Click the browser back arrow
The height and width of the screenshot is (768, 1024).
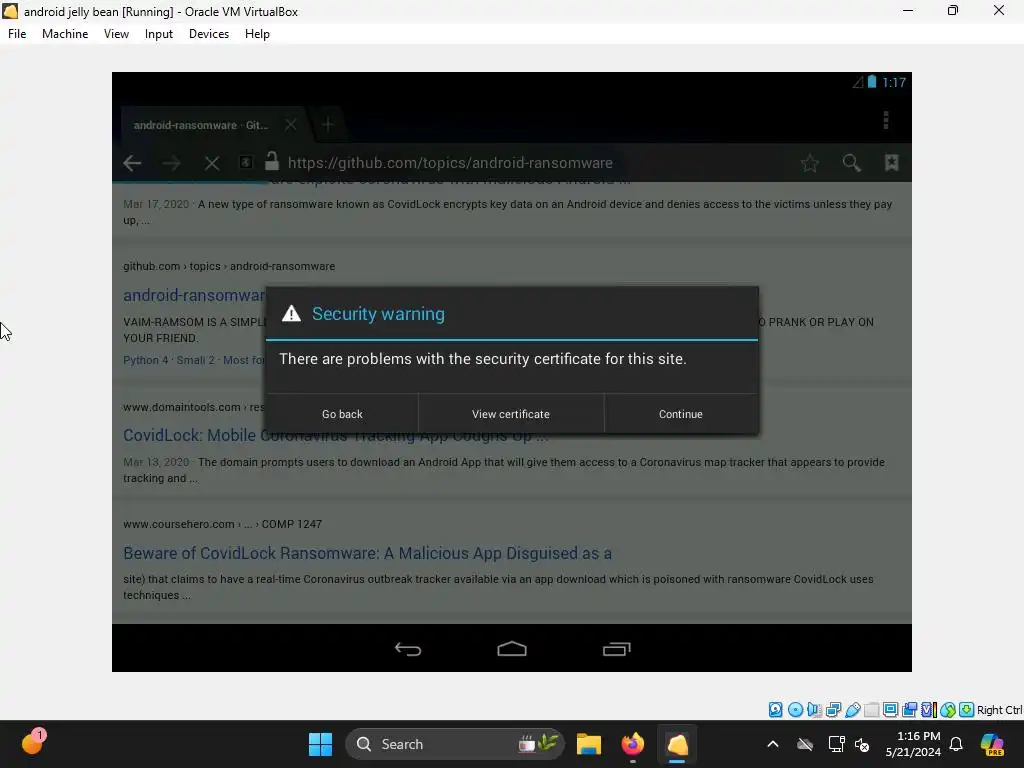point(133,163)
